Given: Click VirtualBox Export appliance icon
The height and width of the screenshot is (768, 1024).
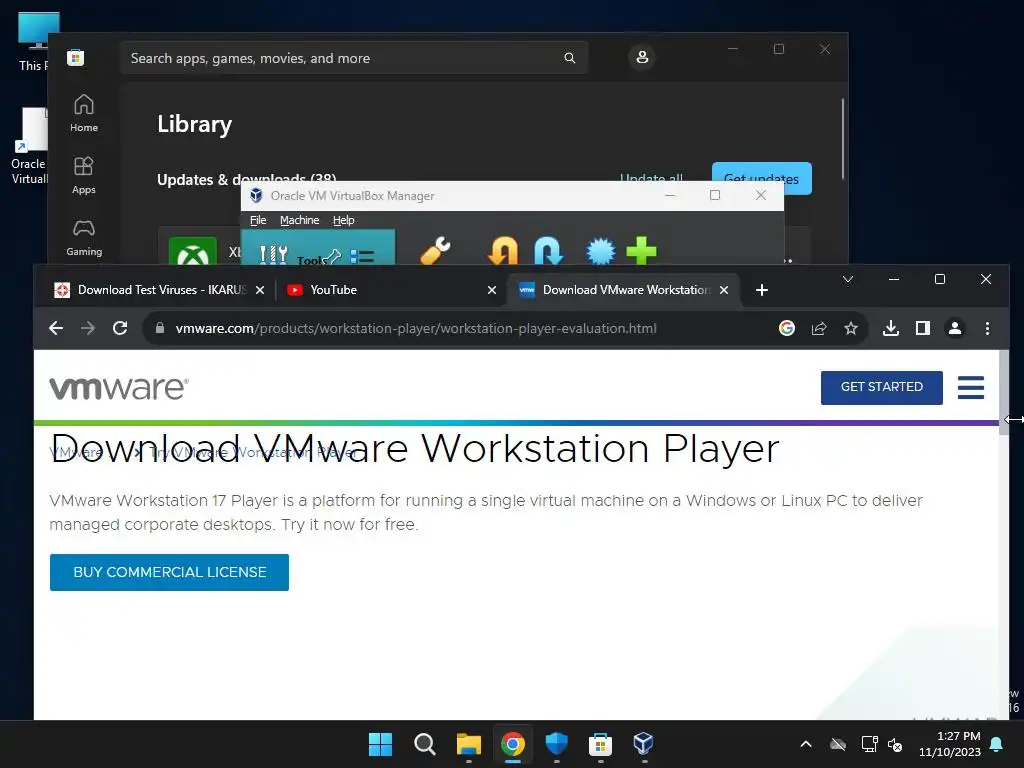Looking at the screenshot, I should [x=549, y=251].
